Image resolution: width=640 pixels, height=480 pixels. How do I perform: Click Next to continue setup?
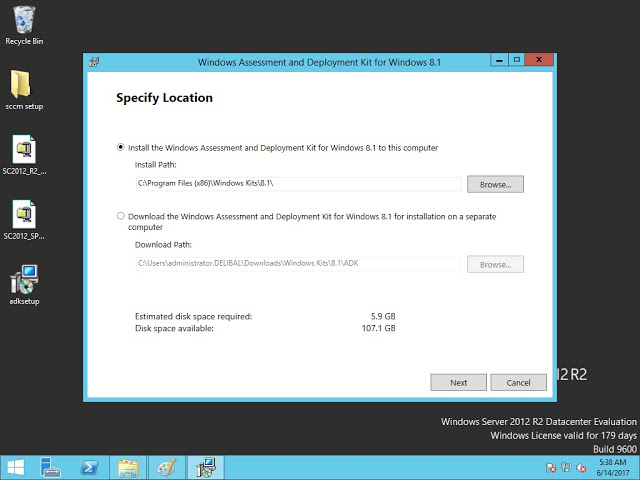pos(458,382)
